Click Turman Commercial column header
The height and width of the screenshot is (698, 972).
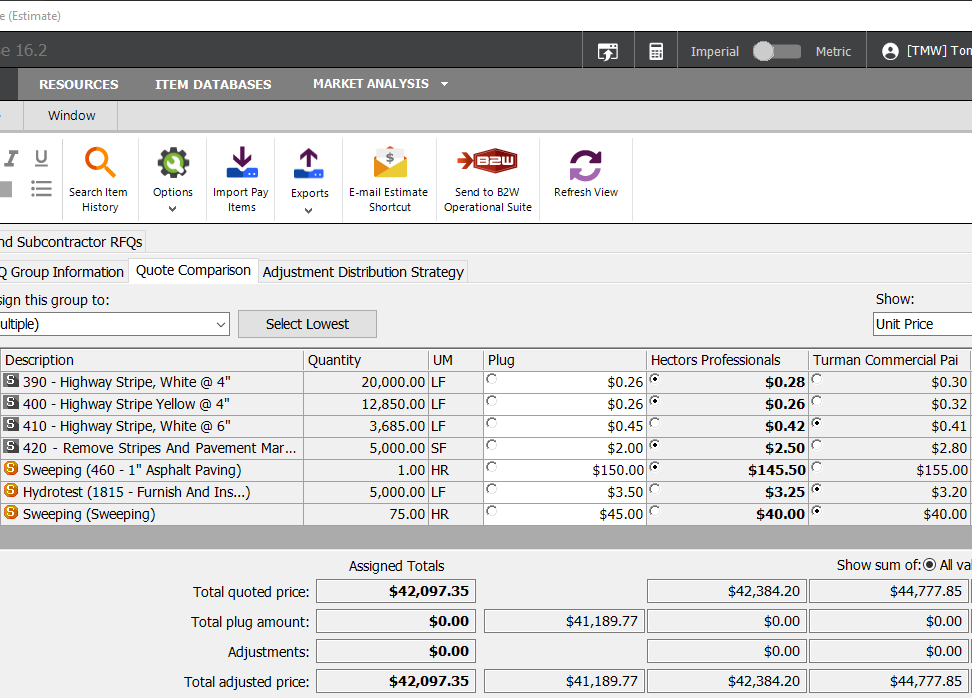[x=890, y=360]
